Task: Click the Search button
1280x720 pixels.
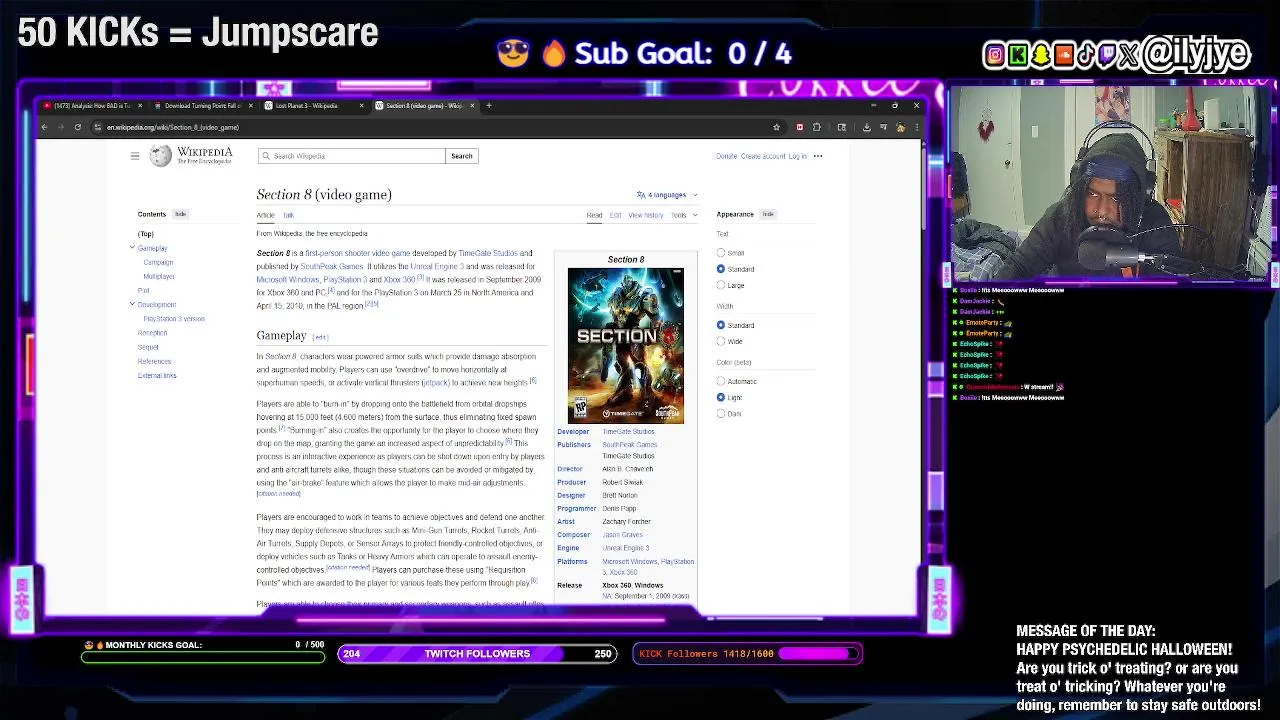Action: (x=461, y=156)
